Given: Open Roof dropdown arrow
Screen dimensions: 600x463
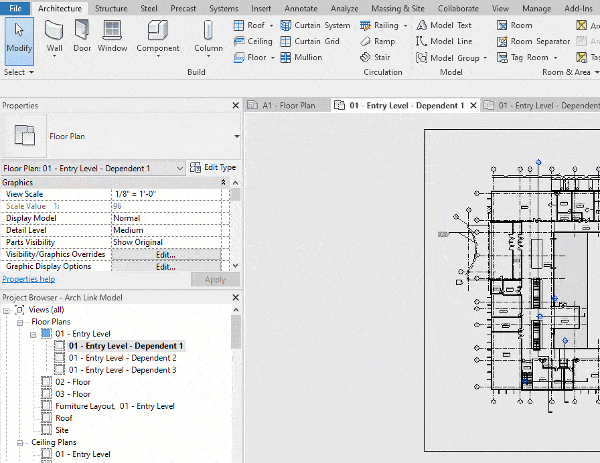Looking at the screenshot, I should [x=271, y=26].
